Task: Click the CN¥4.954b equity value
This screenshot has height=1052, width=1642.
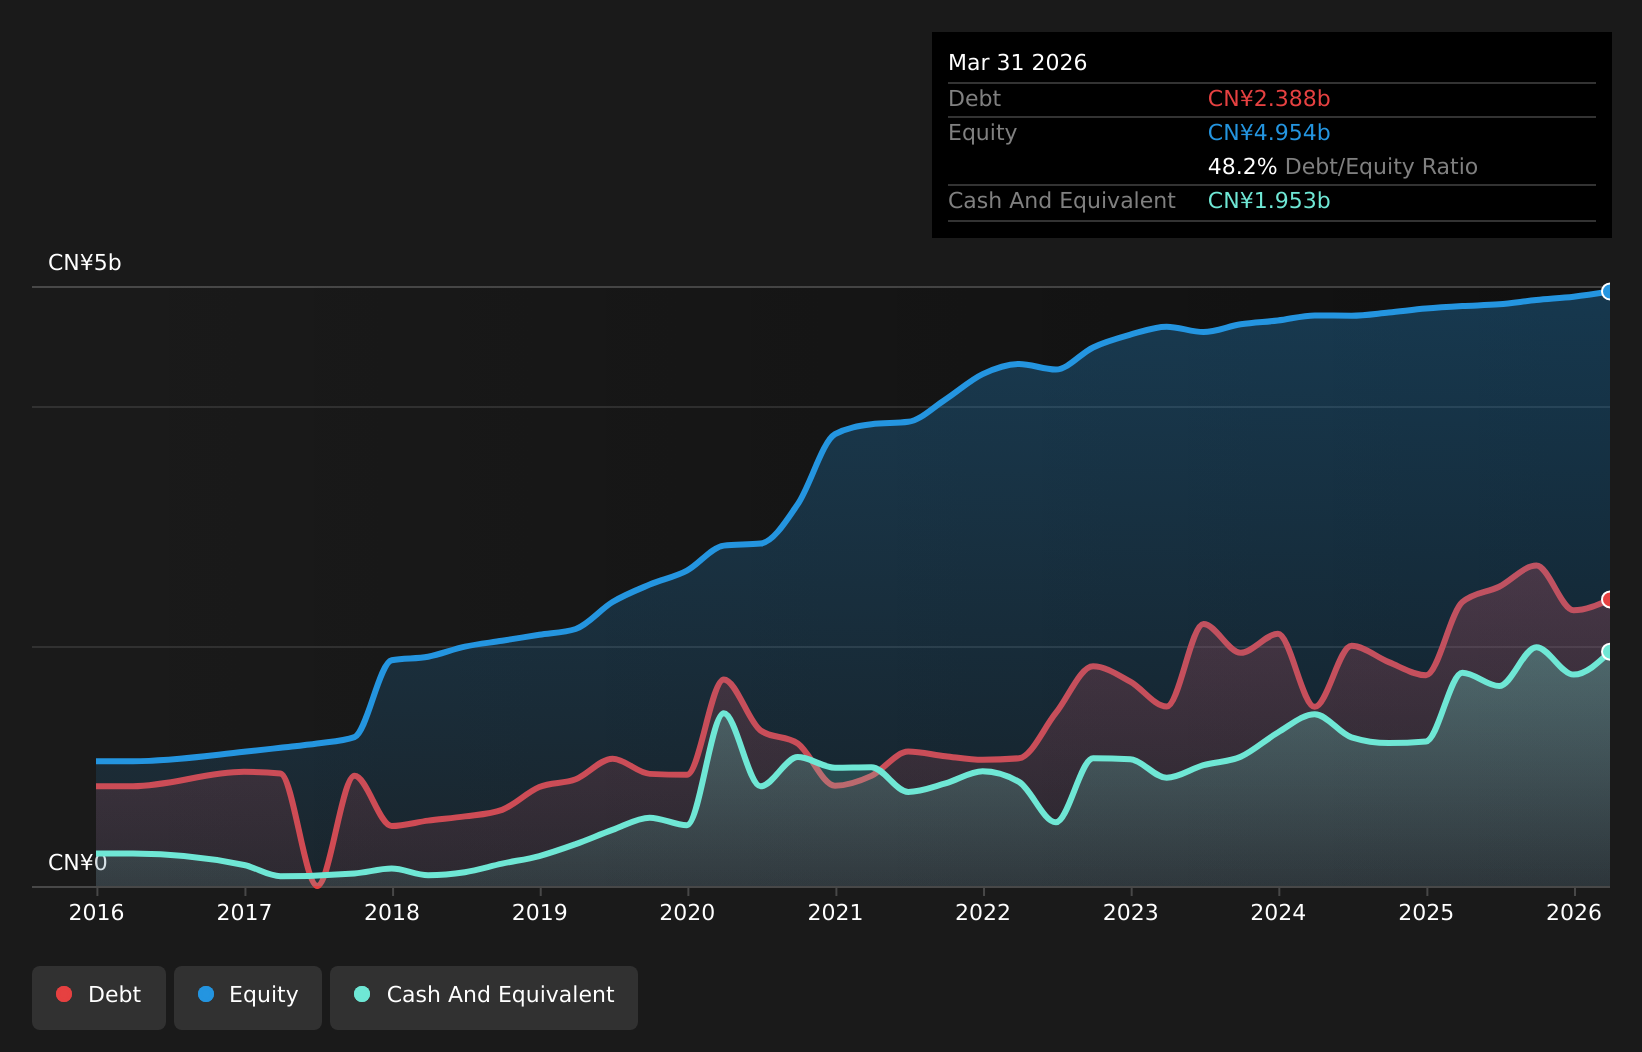Action: click(x=1269, y=133)
